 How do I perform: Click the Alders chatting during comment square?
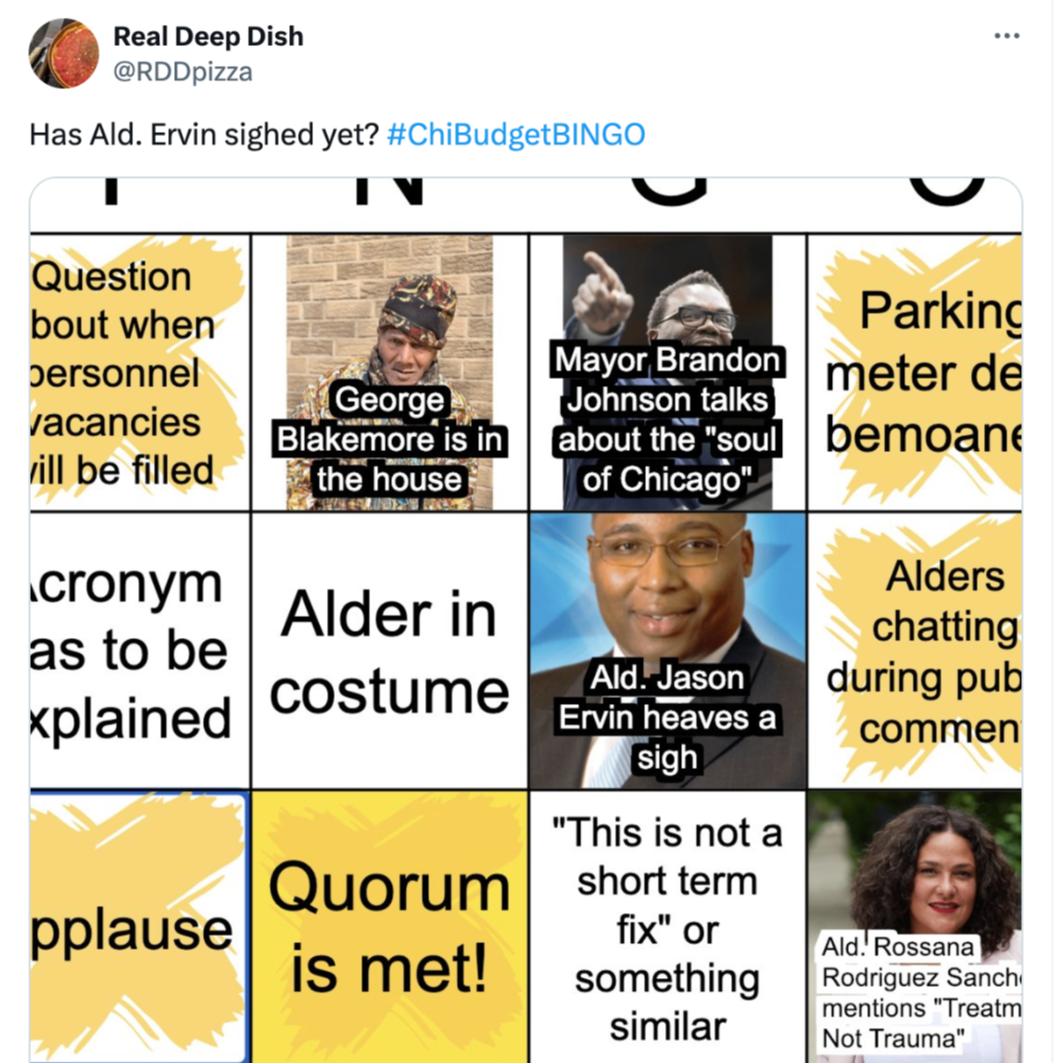[x=915, y=651]
